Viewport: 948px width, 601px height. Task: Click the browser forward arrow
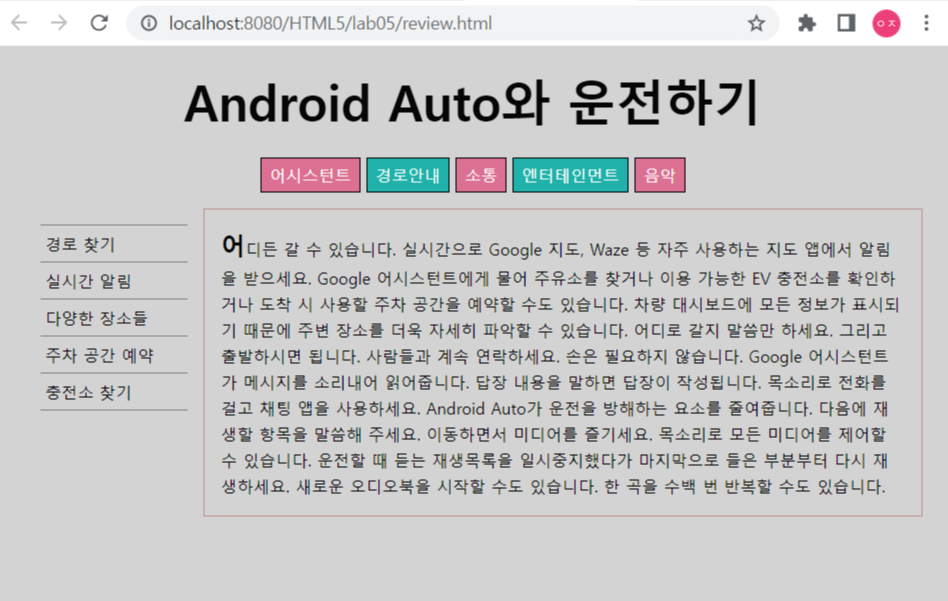click(59, 23)
